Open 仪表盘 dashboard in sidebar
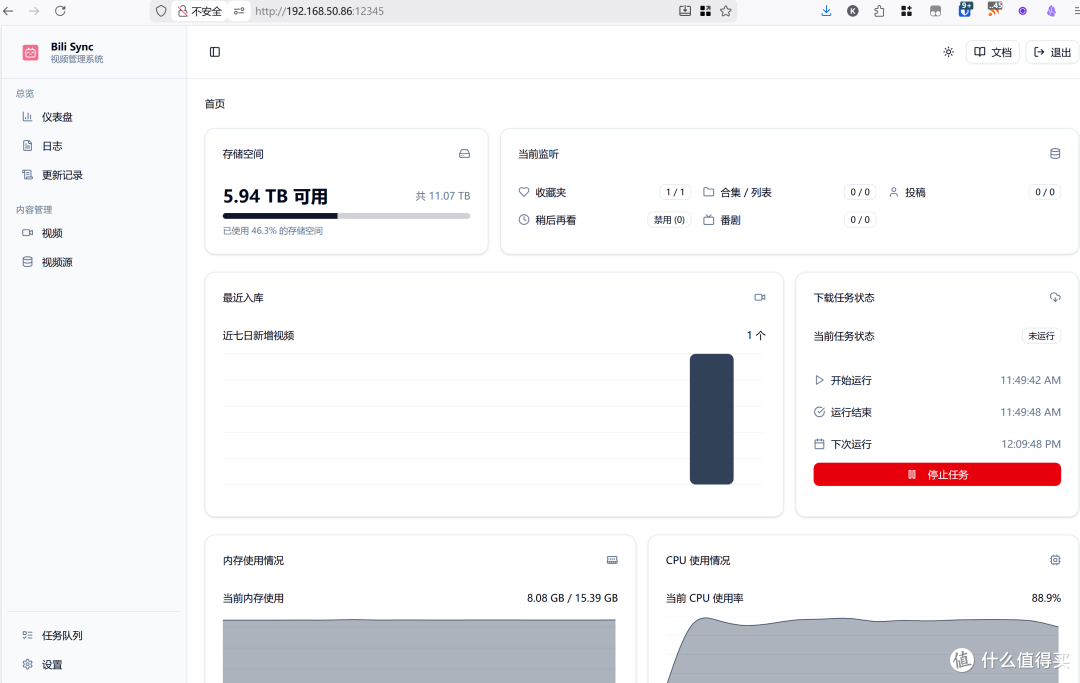Screen dimensions: 1080x683 (57, 117)
